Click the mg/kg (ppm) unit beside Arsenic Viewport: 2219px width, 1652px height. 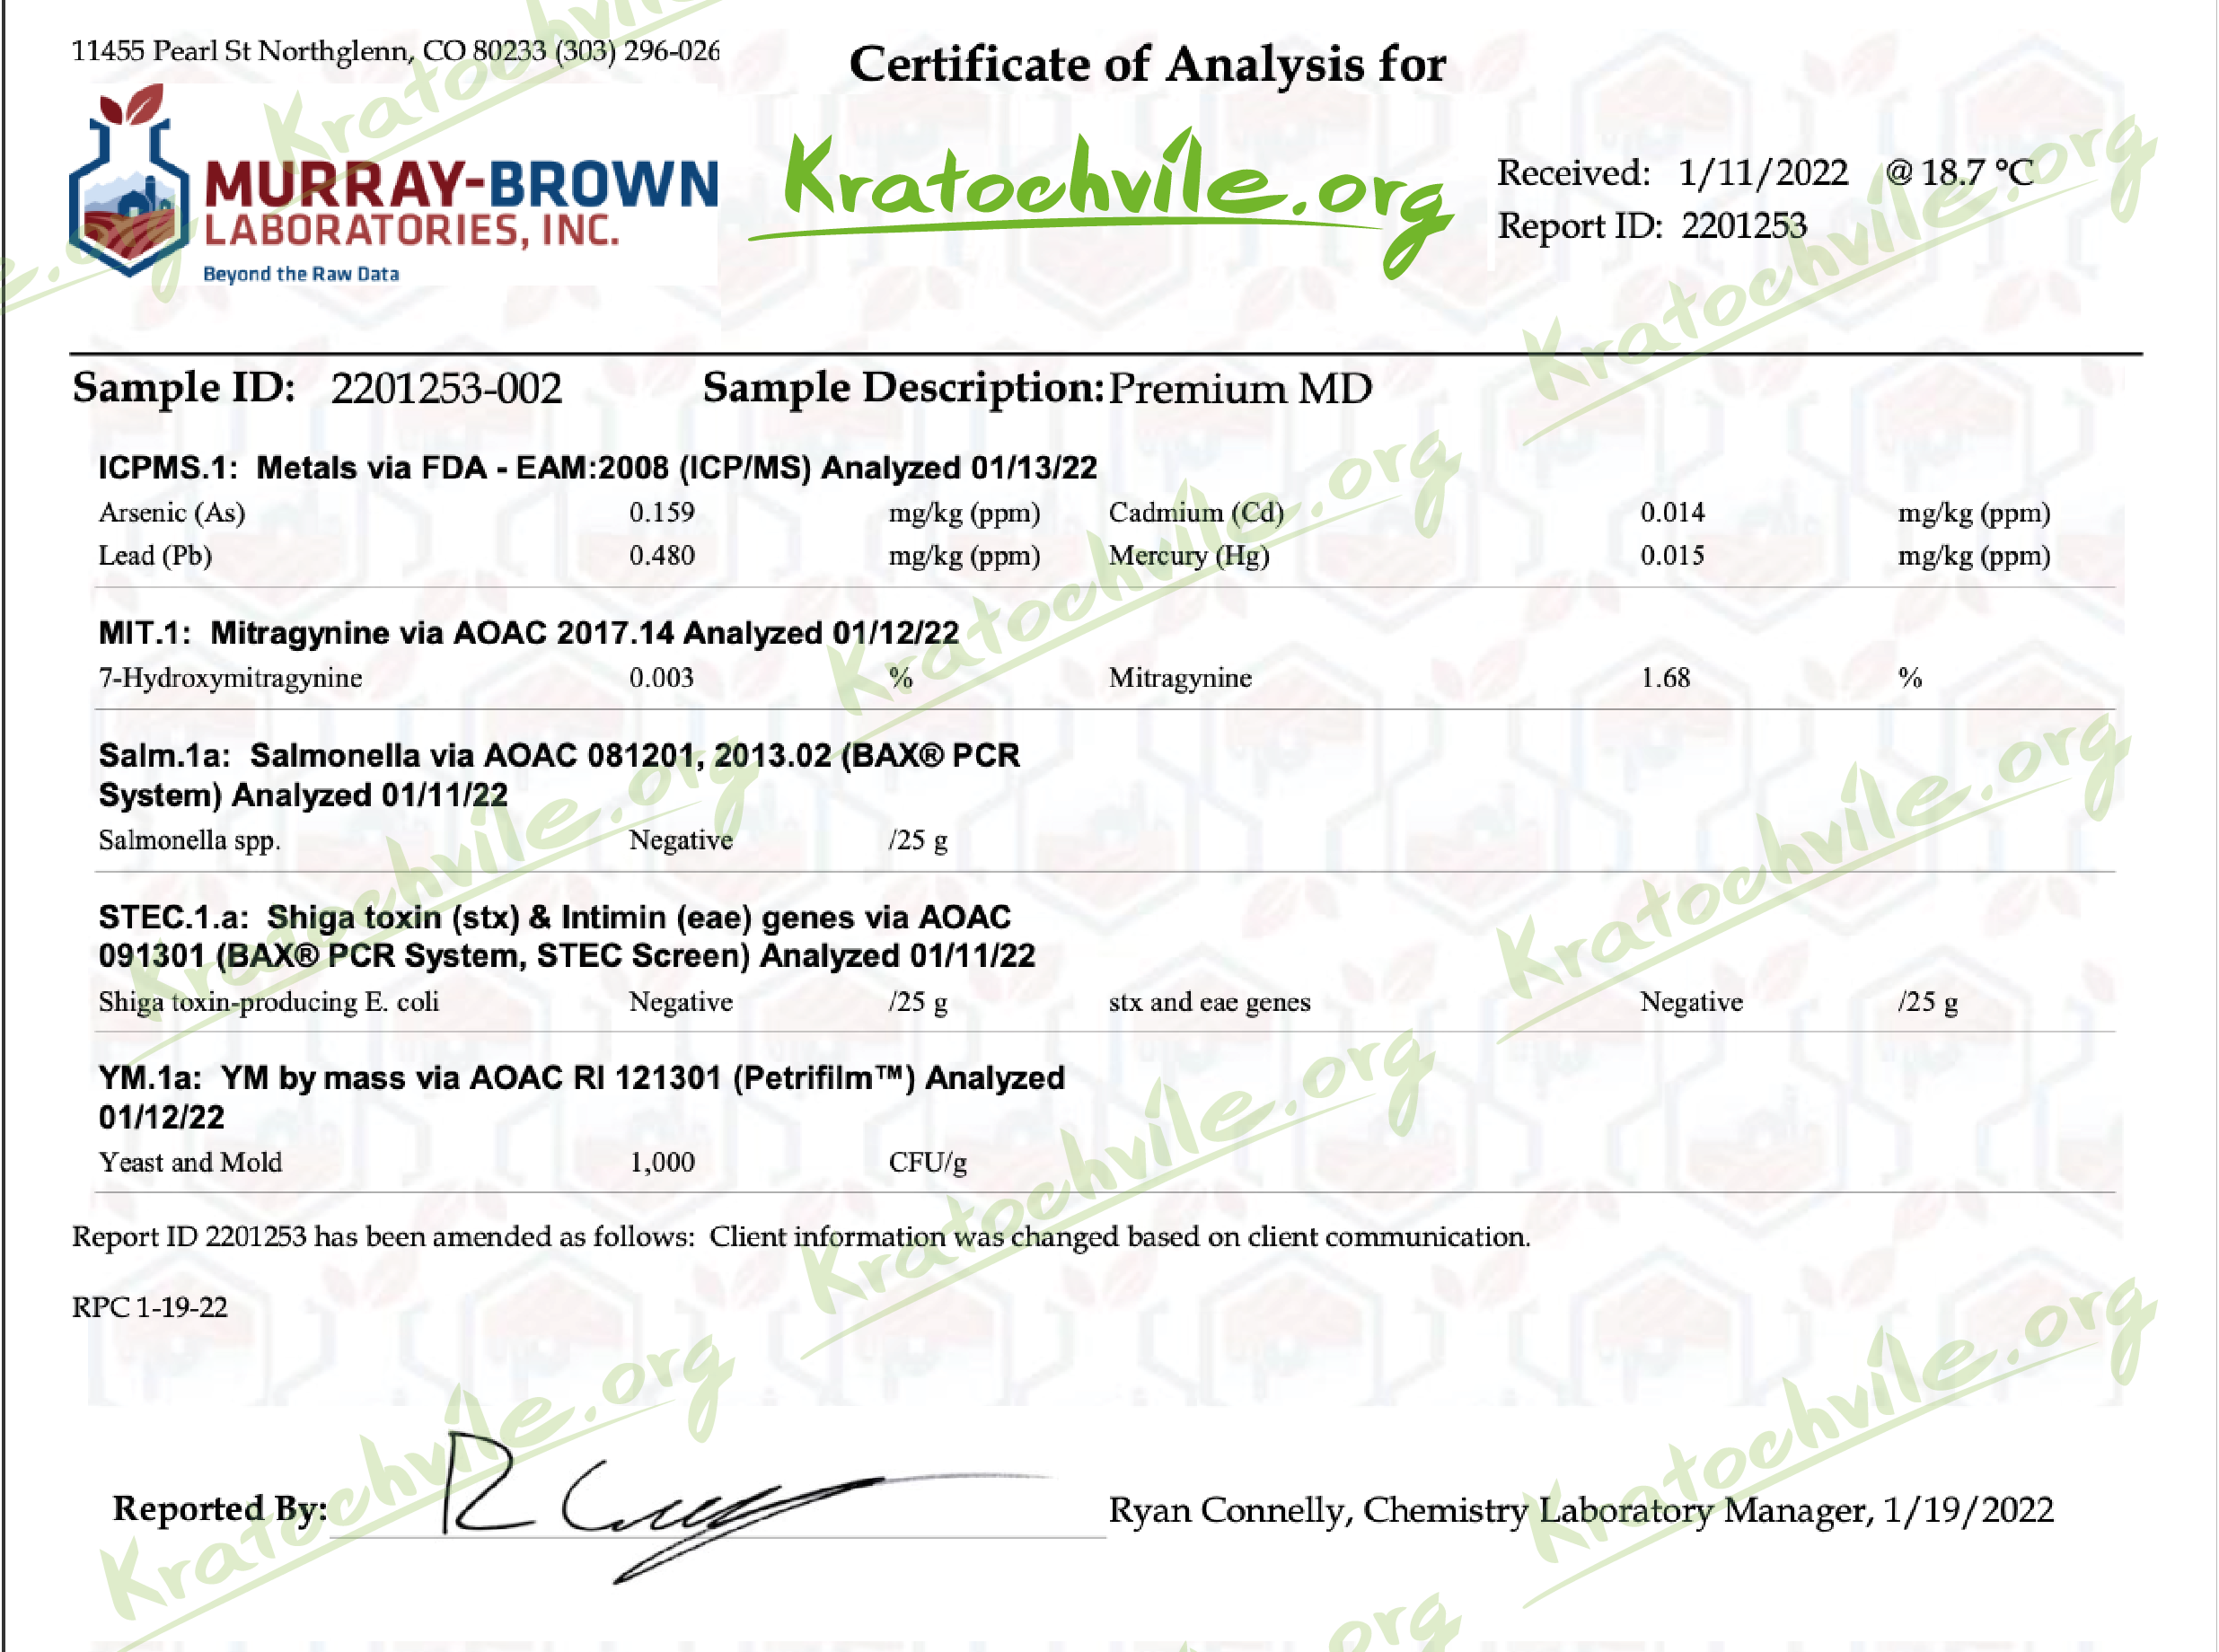(x=964, y=514)
